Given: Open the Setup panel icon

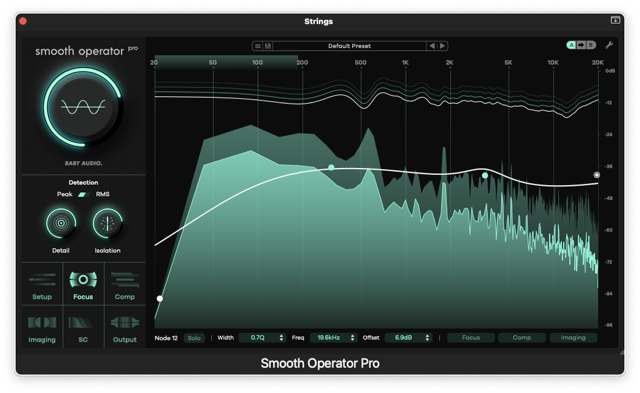Looking at the screenshot, I should 42,284.
